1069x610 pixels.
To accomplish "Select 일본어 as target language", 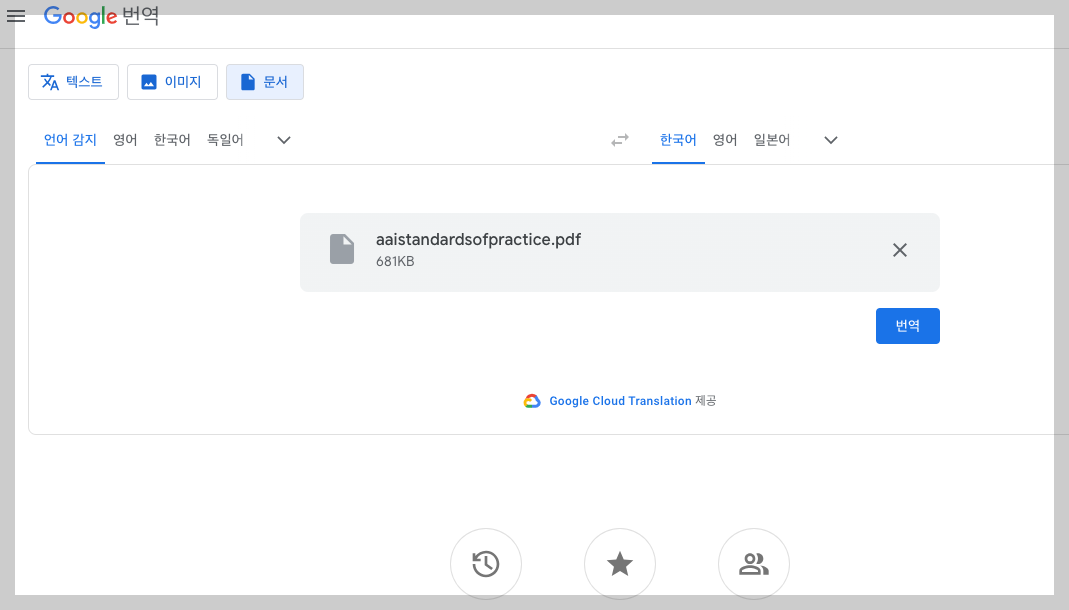I will [772, 140].
